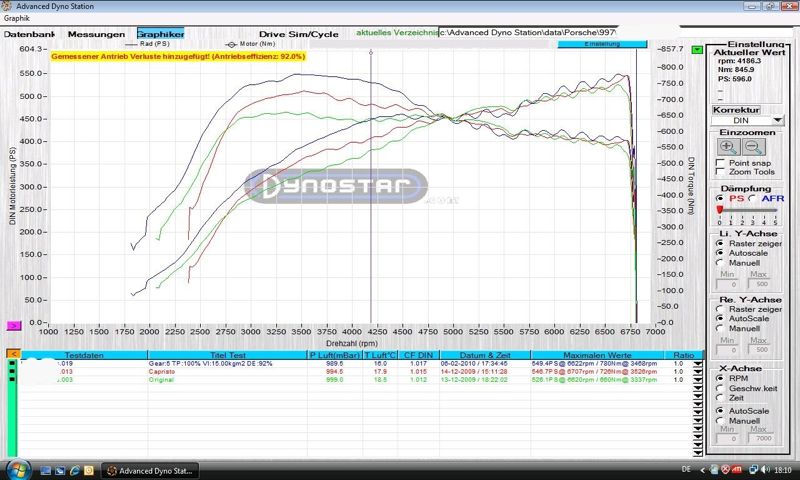Screen dimensions: 800x480
Task: Click the zoom in magnifier icon
Action: pyautogui.click(x=727, y=147)
